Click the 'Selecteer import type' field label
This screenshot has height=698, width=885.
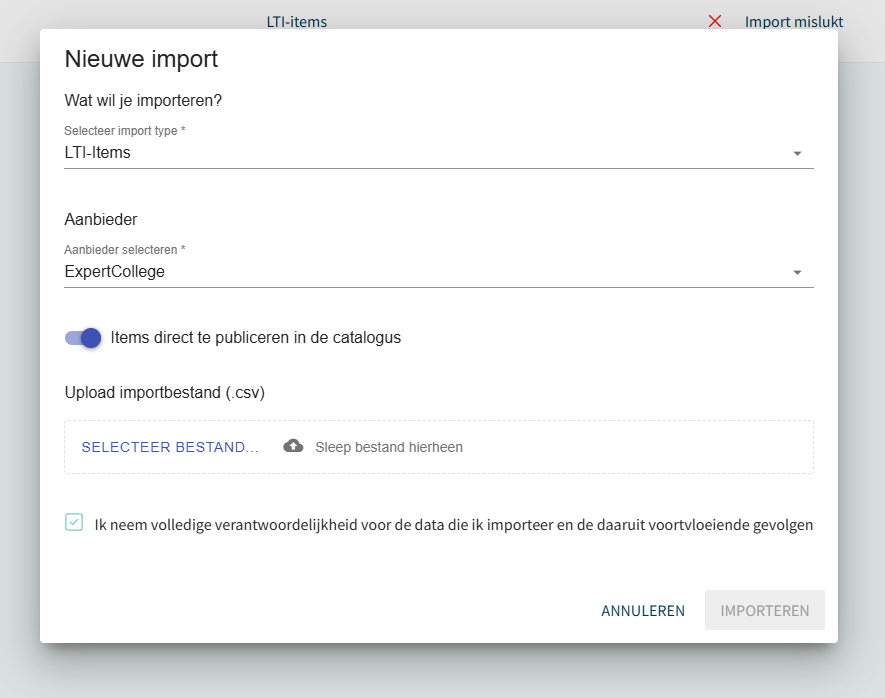[124, 131]
